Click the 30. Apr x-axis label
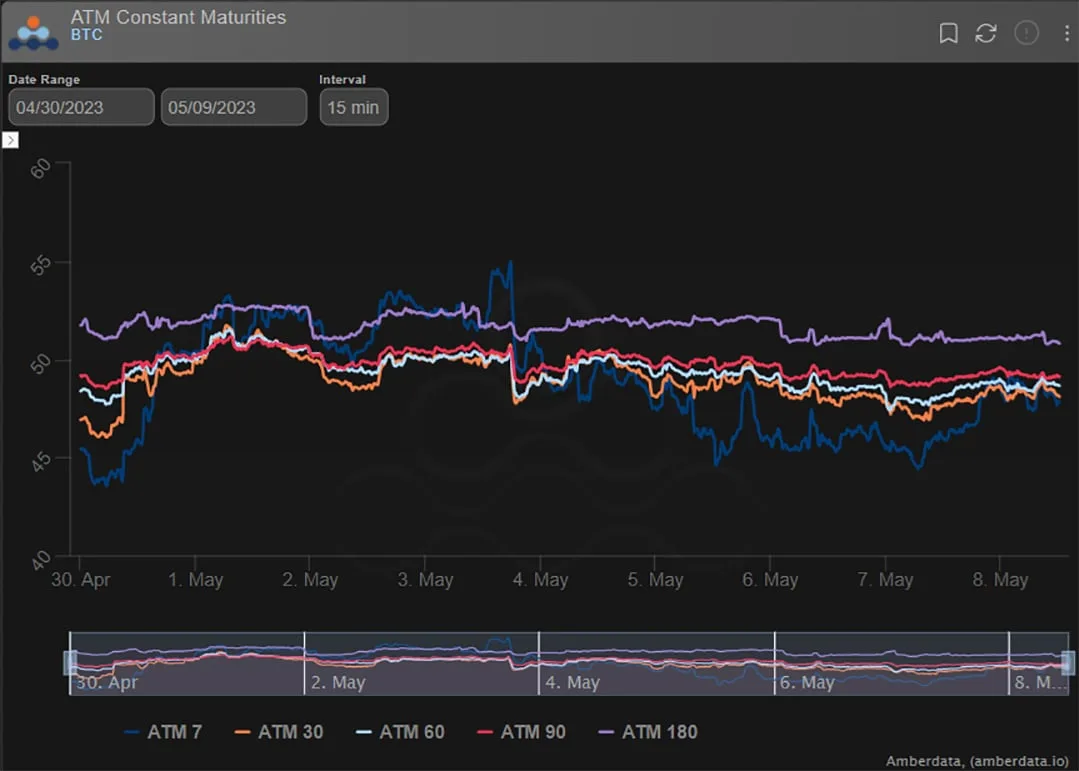 [81, 580]
